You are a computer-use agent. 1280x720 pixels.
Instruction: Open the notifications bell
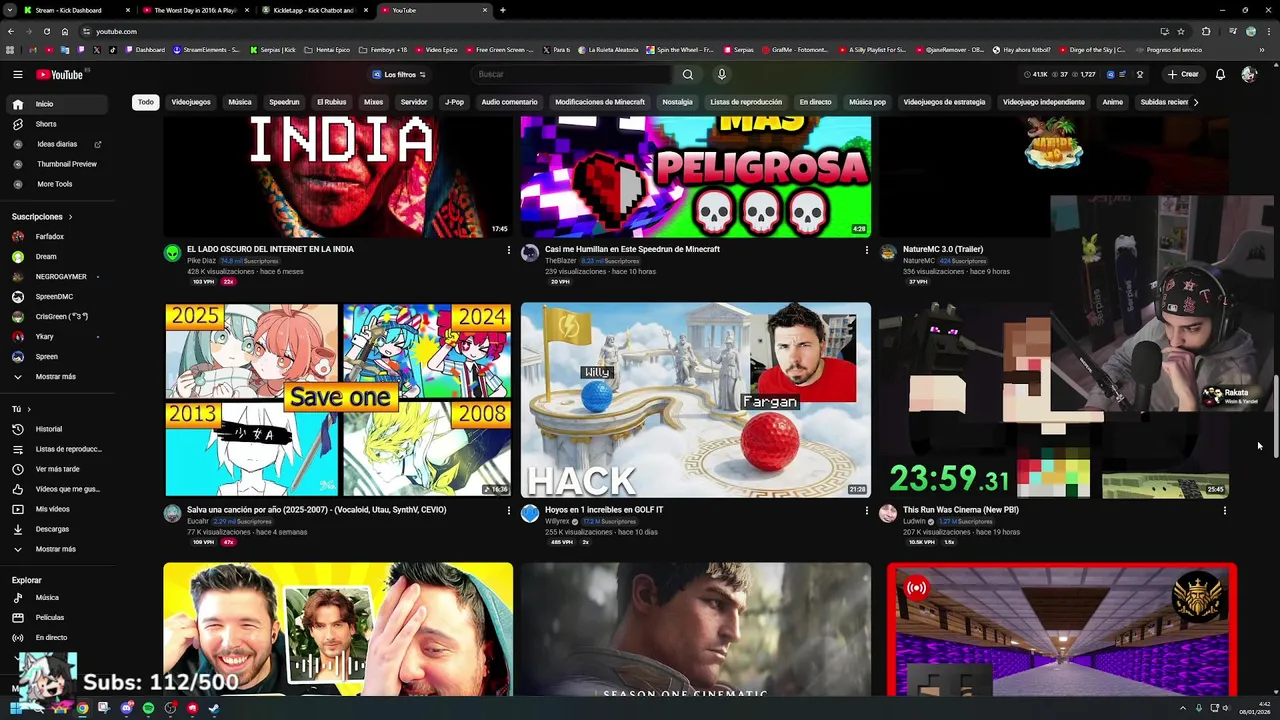[x=1220, y=74]
